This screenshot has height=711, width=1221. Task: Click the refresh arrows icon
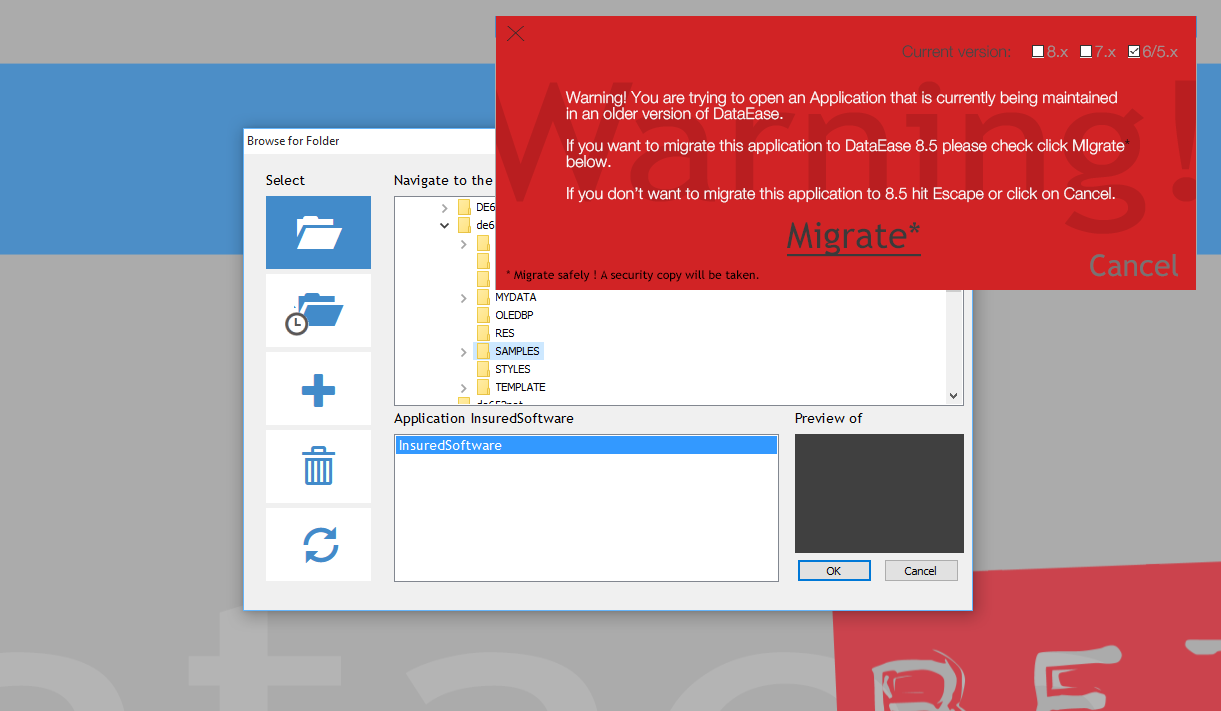(x=318, y=545)
